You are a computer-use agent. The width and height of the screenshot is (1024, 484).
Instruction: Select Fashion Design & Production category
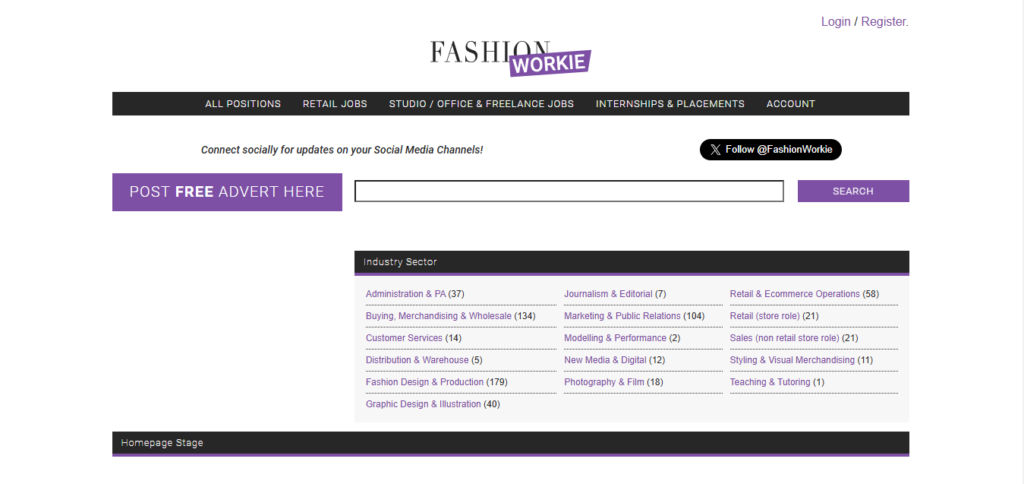[x=425, y=382]
